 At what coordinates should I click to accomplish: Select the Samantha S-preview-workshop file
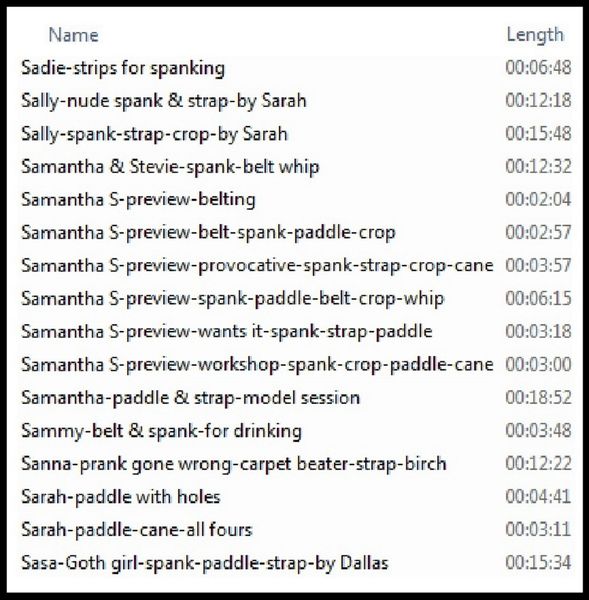(295, 364)
